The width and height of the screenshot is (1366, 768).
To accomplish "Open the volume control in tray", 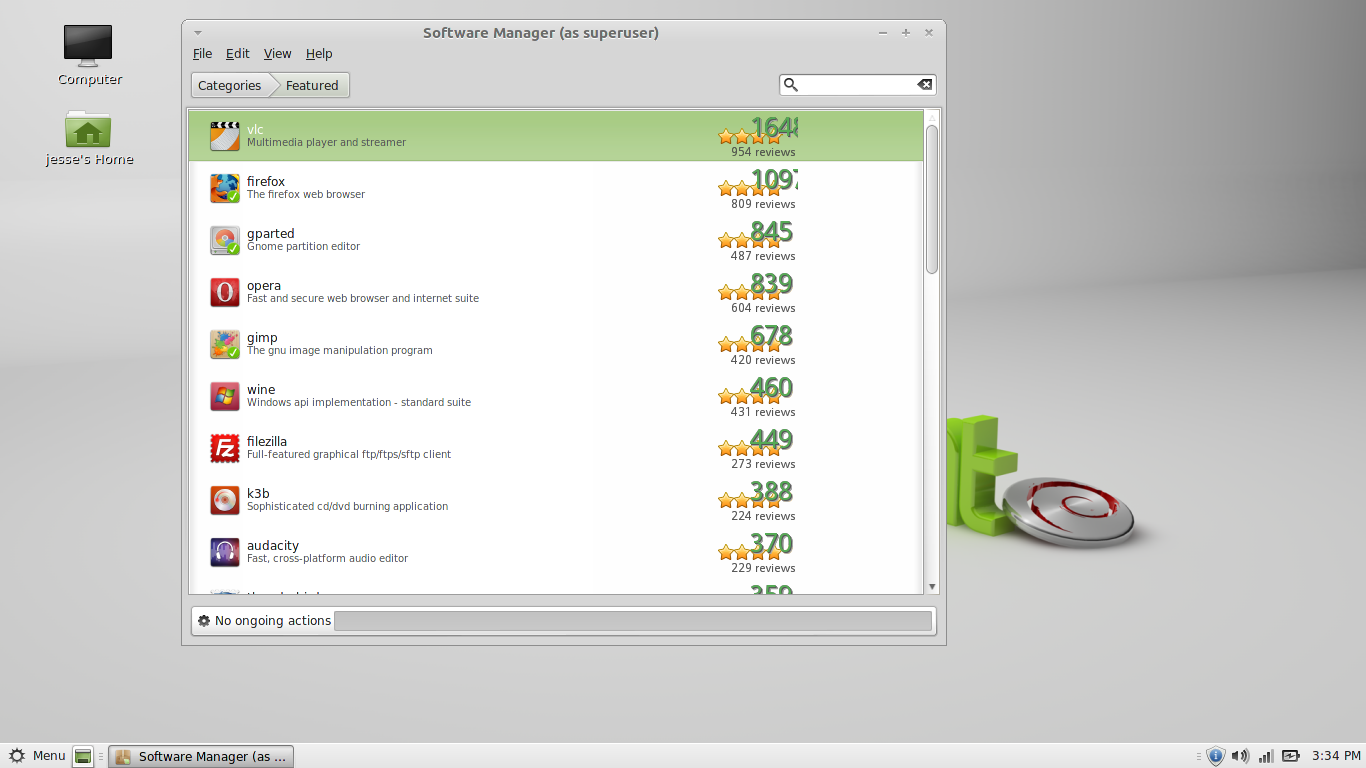I will (1240, 756).
